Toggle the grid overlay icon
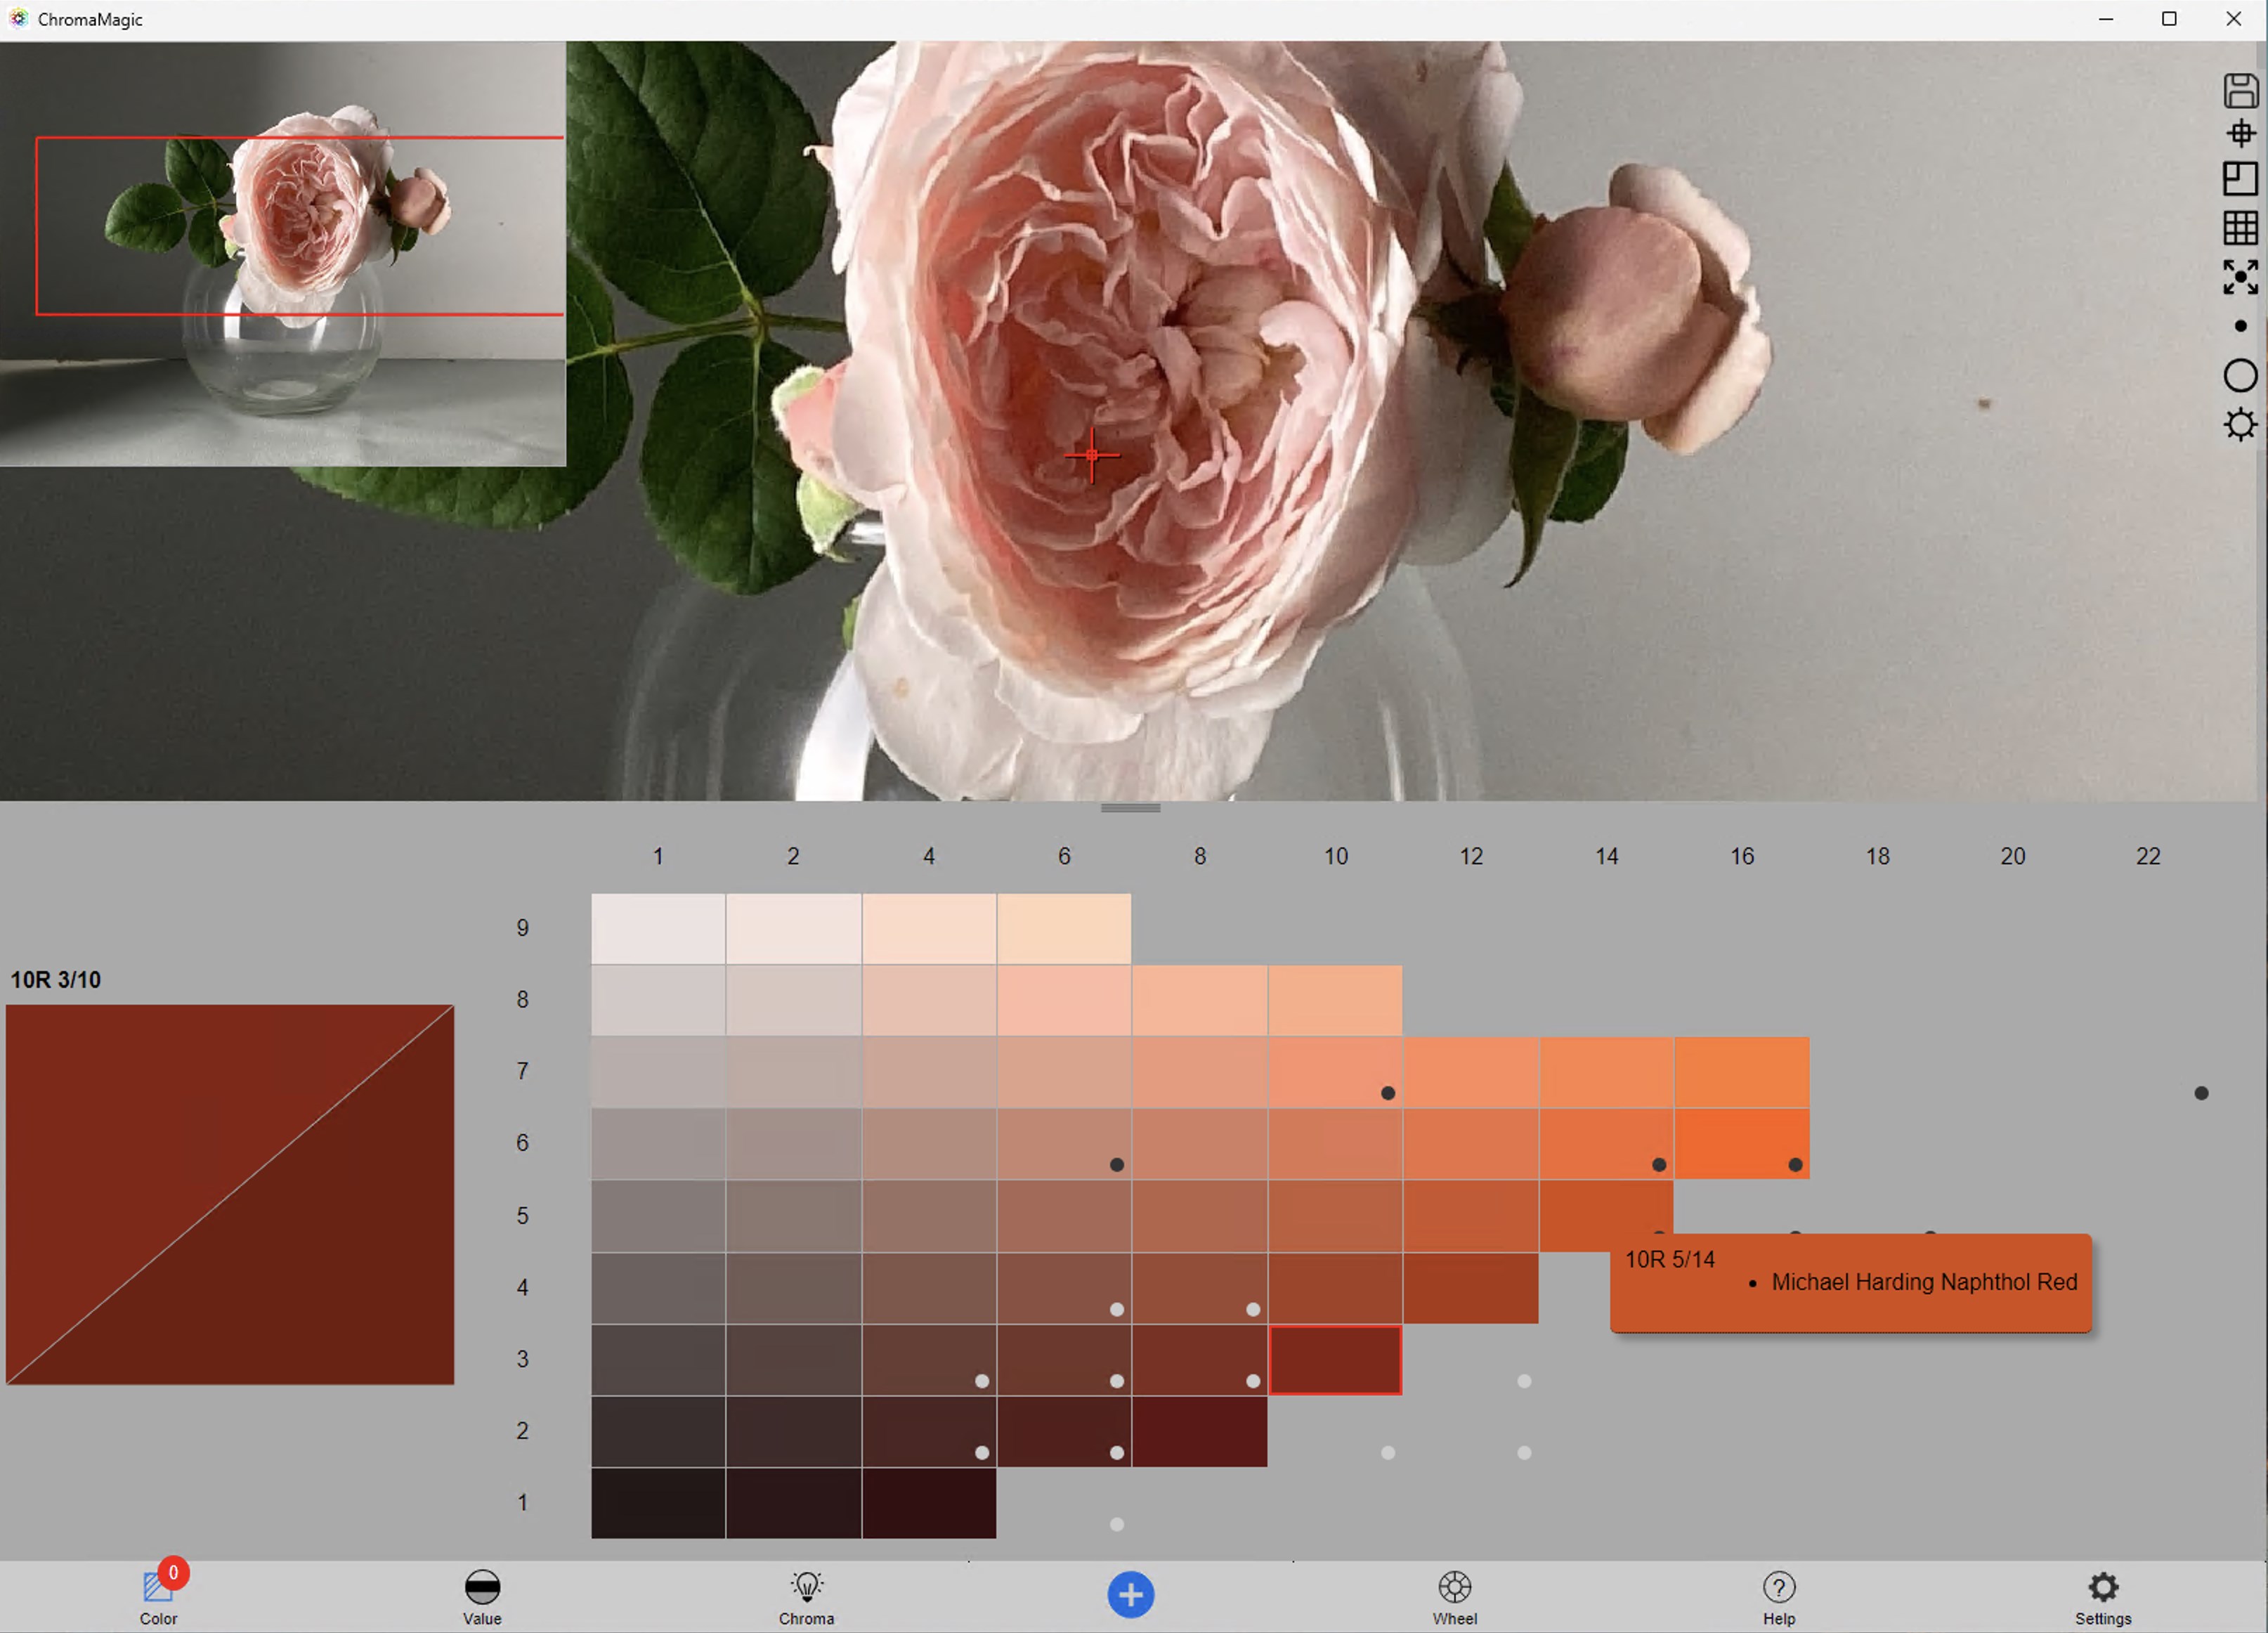The image size is (2268, 1633). tap(2241, 227)
